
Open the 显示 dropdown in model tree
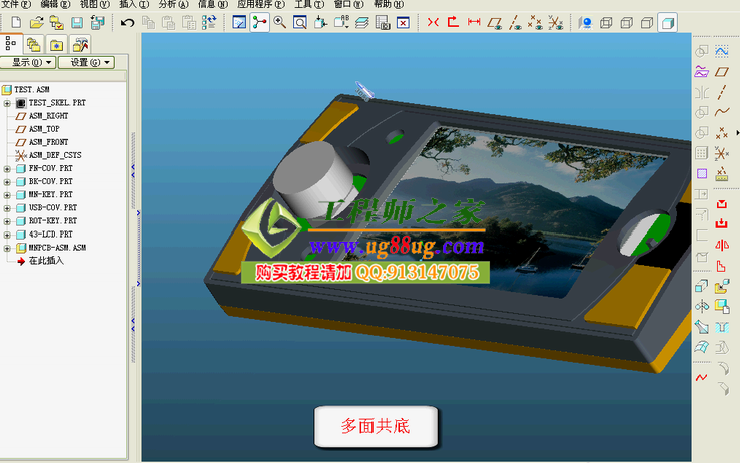point(29,63)
